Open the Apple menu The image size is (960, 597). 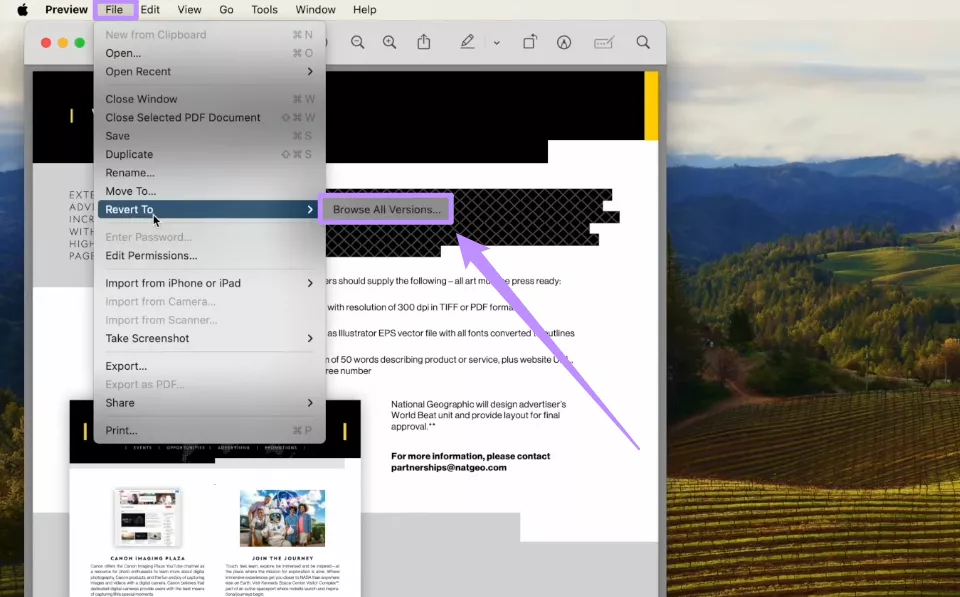[23, 10]
